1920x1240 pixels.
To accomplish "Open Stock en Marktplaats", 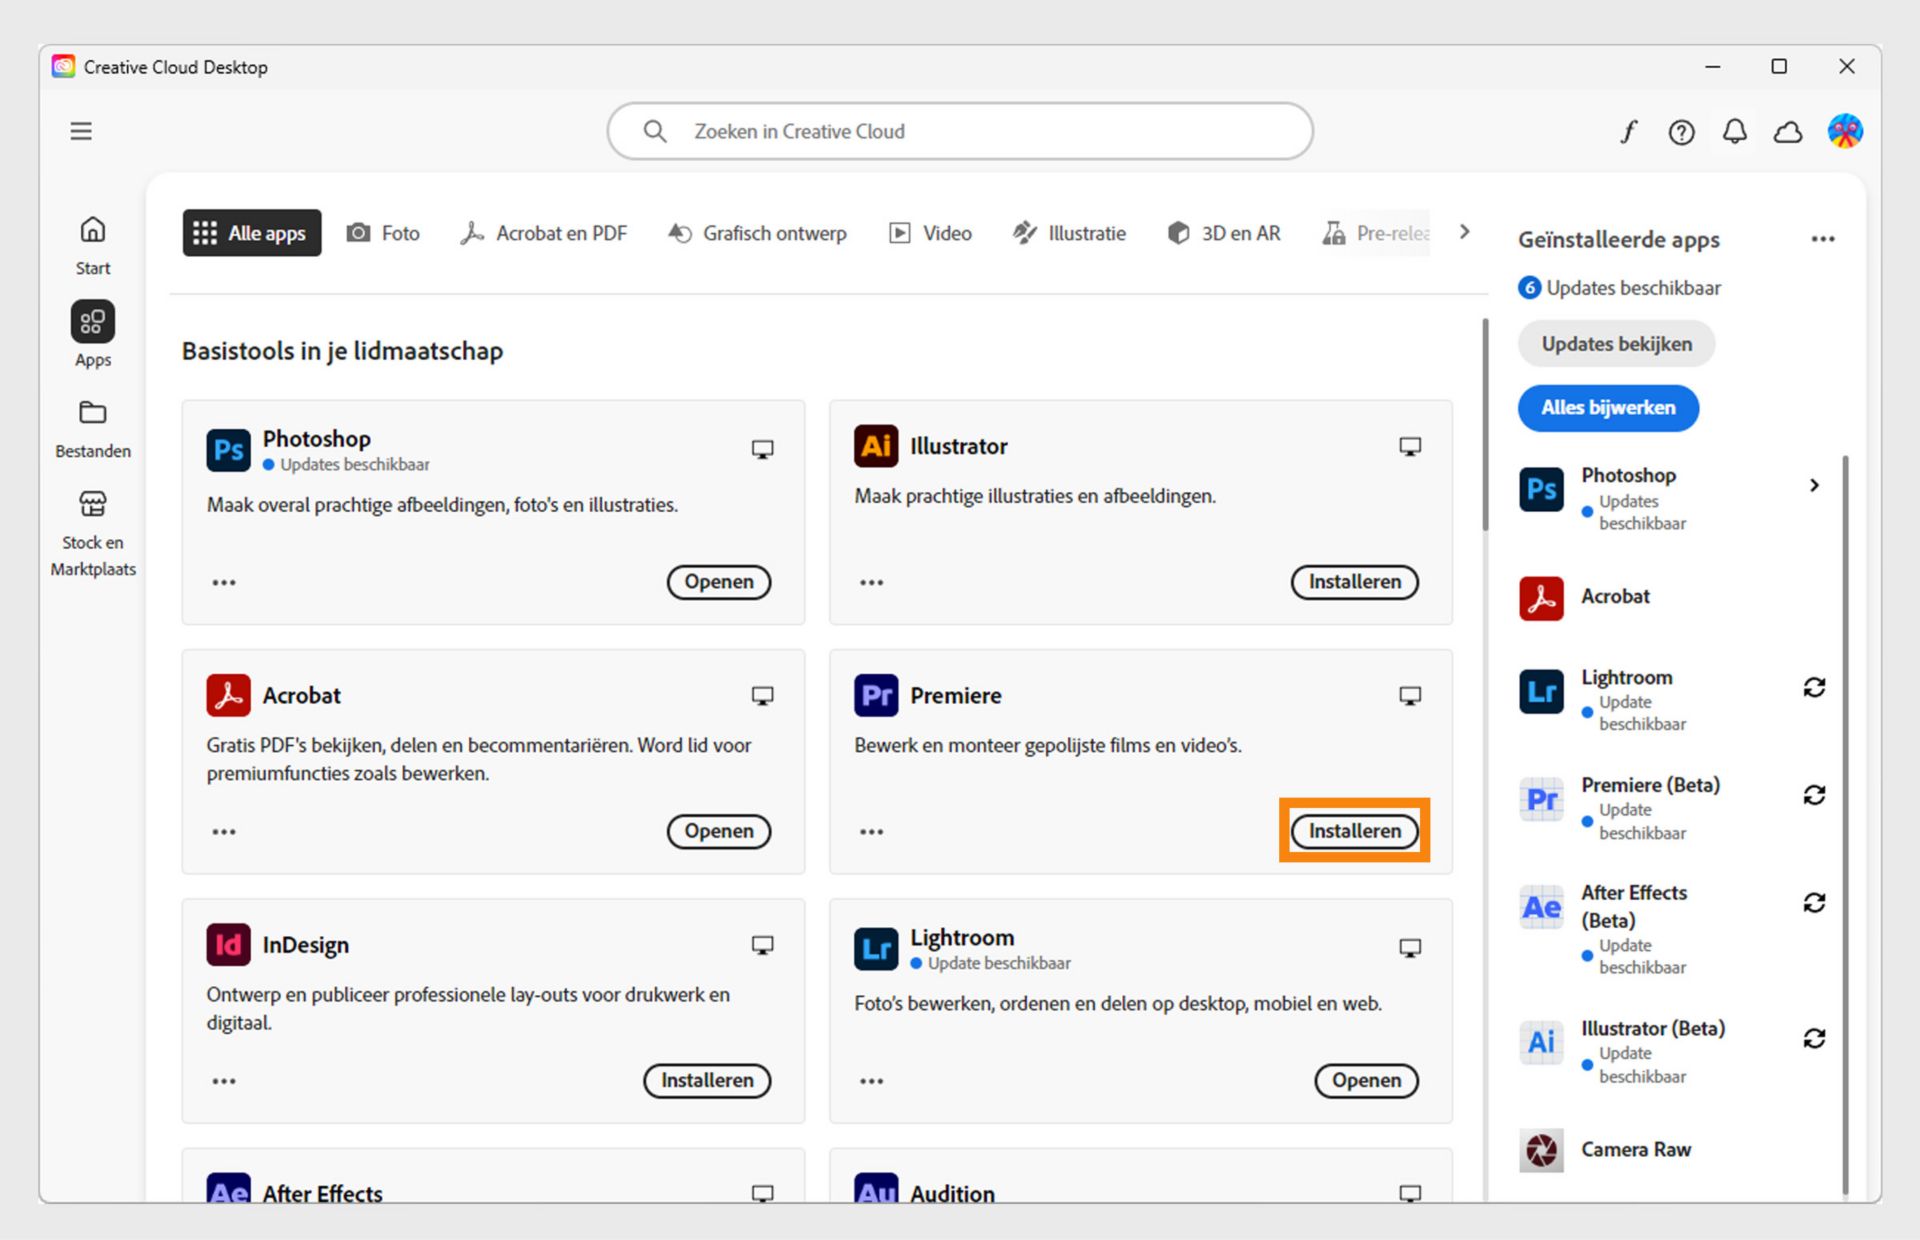I will (x=93, y=534).
